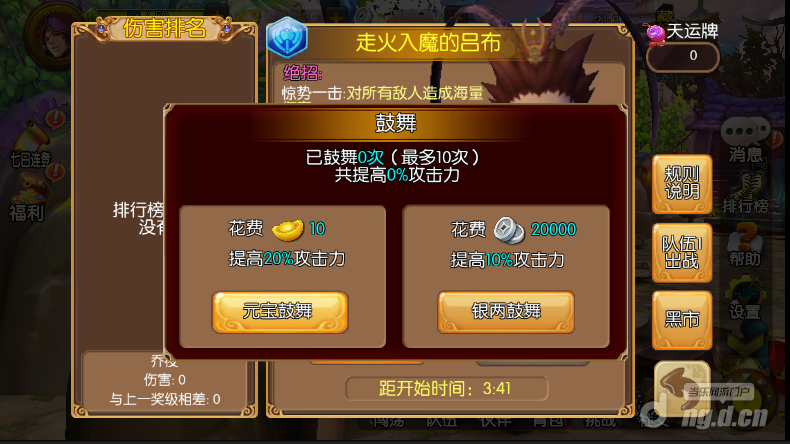The height and width of the screenshot is (444, 790).
Task: Click the 银两鼓舞 silver button
Action: point(506,312)
